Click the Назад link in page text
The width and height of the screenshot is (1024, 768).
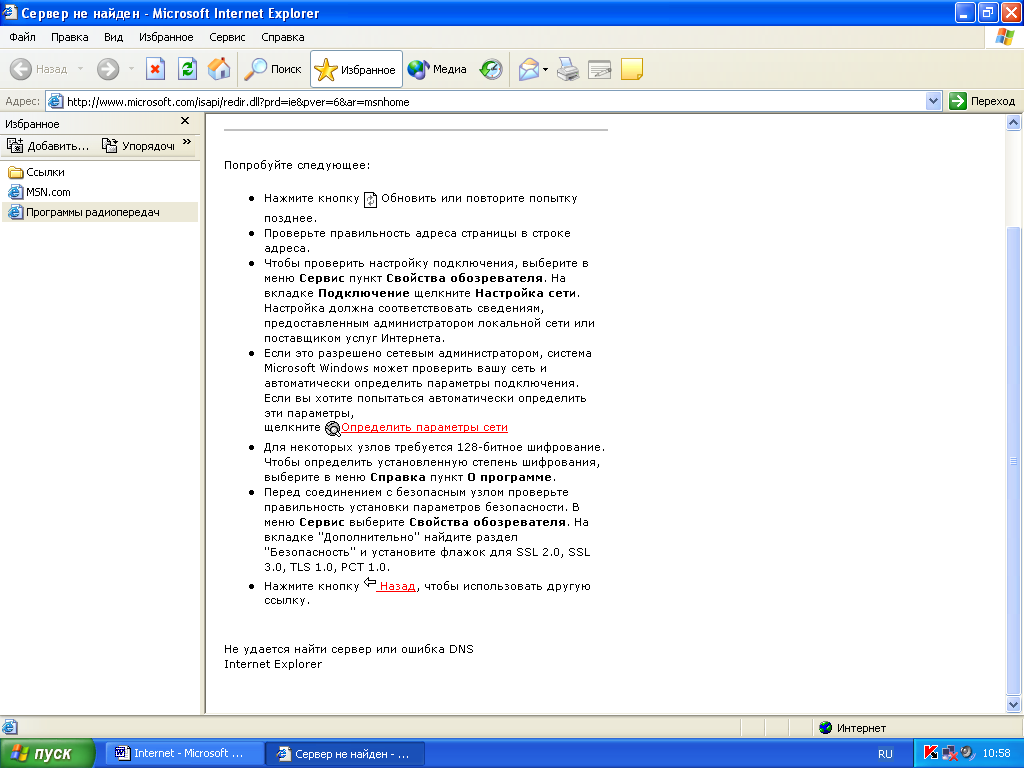tap(397, 586)
